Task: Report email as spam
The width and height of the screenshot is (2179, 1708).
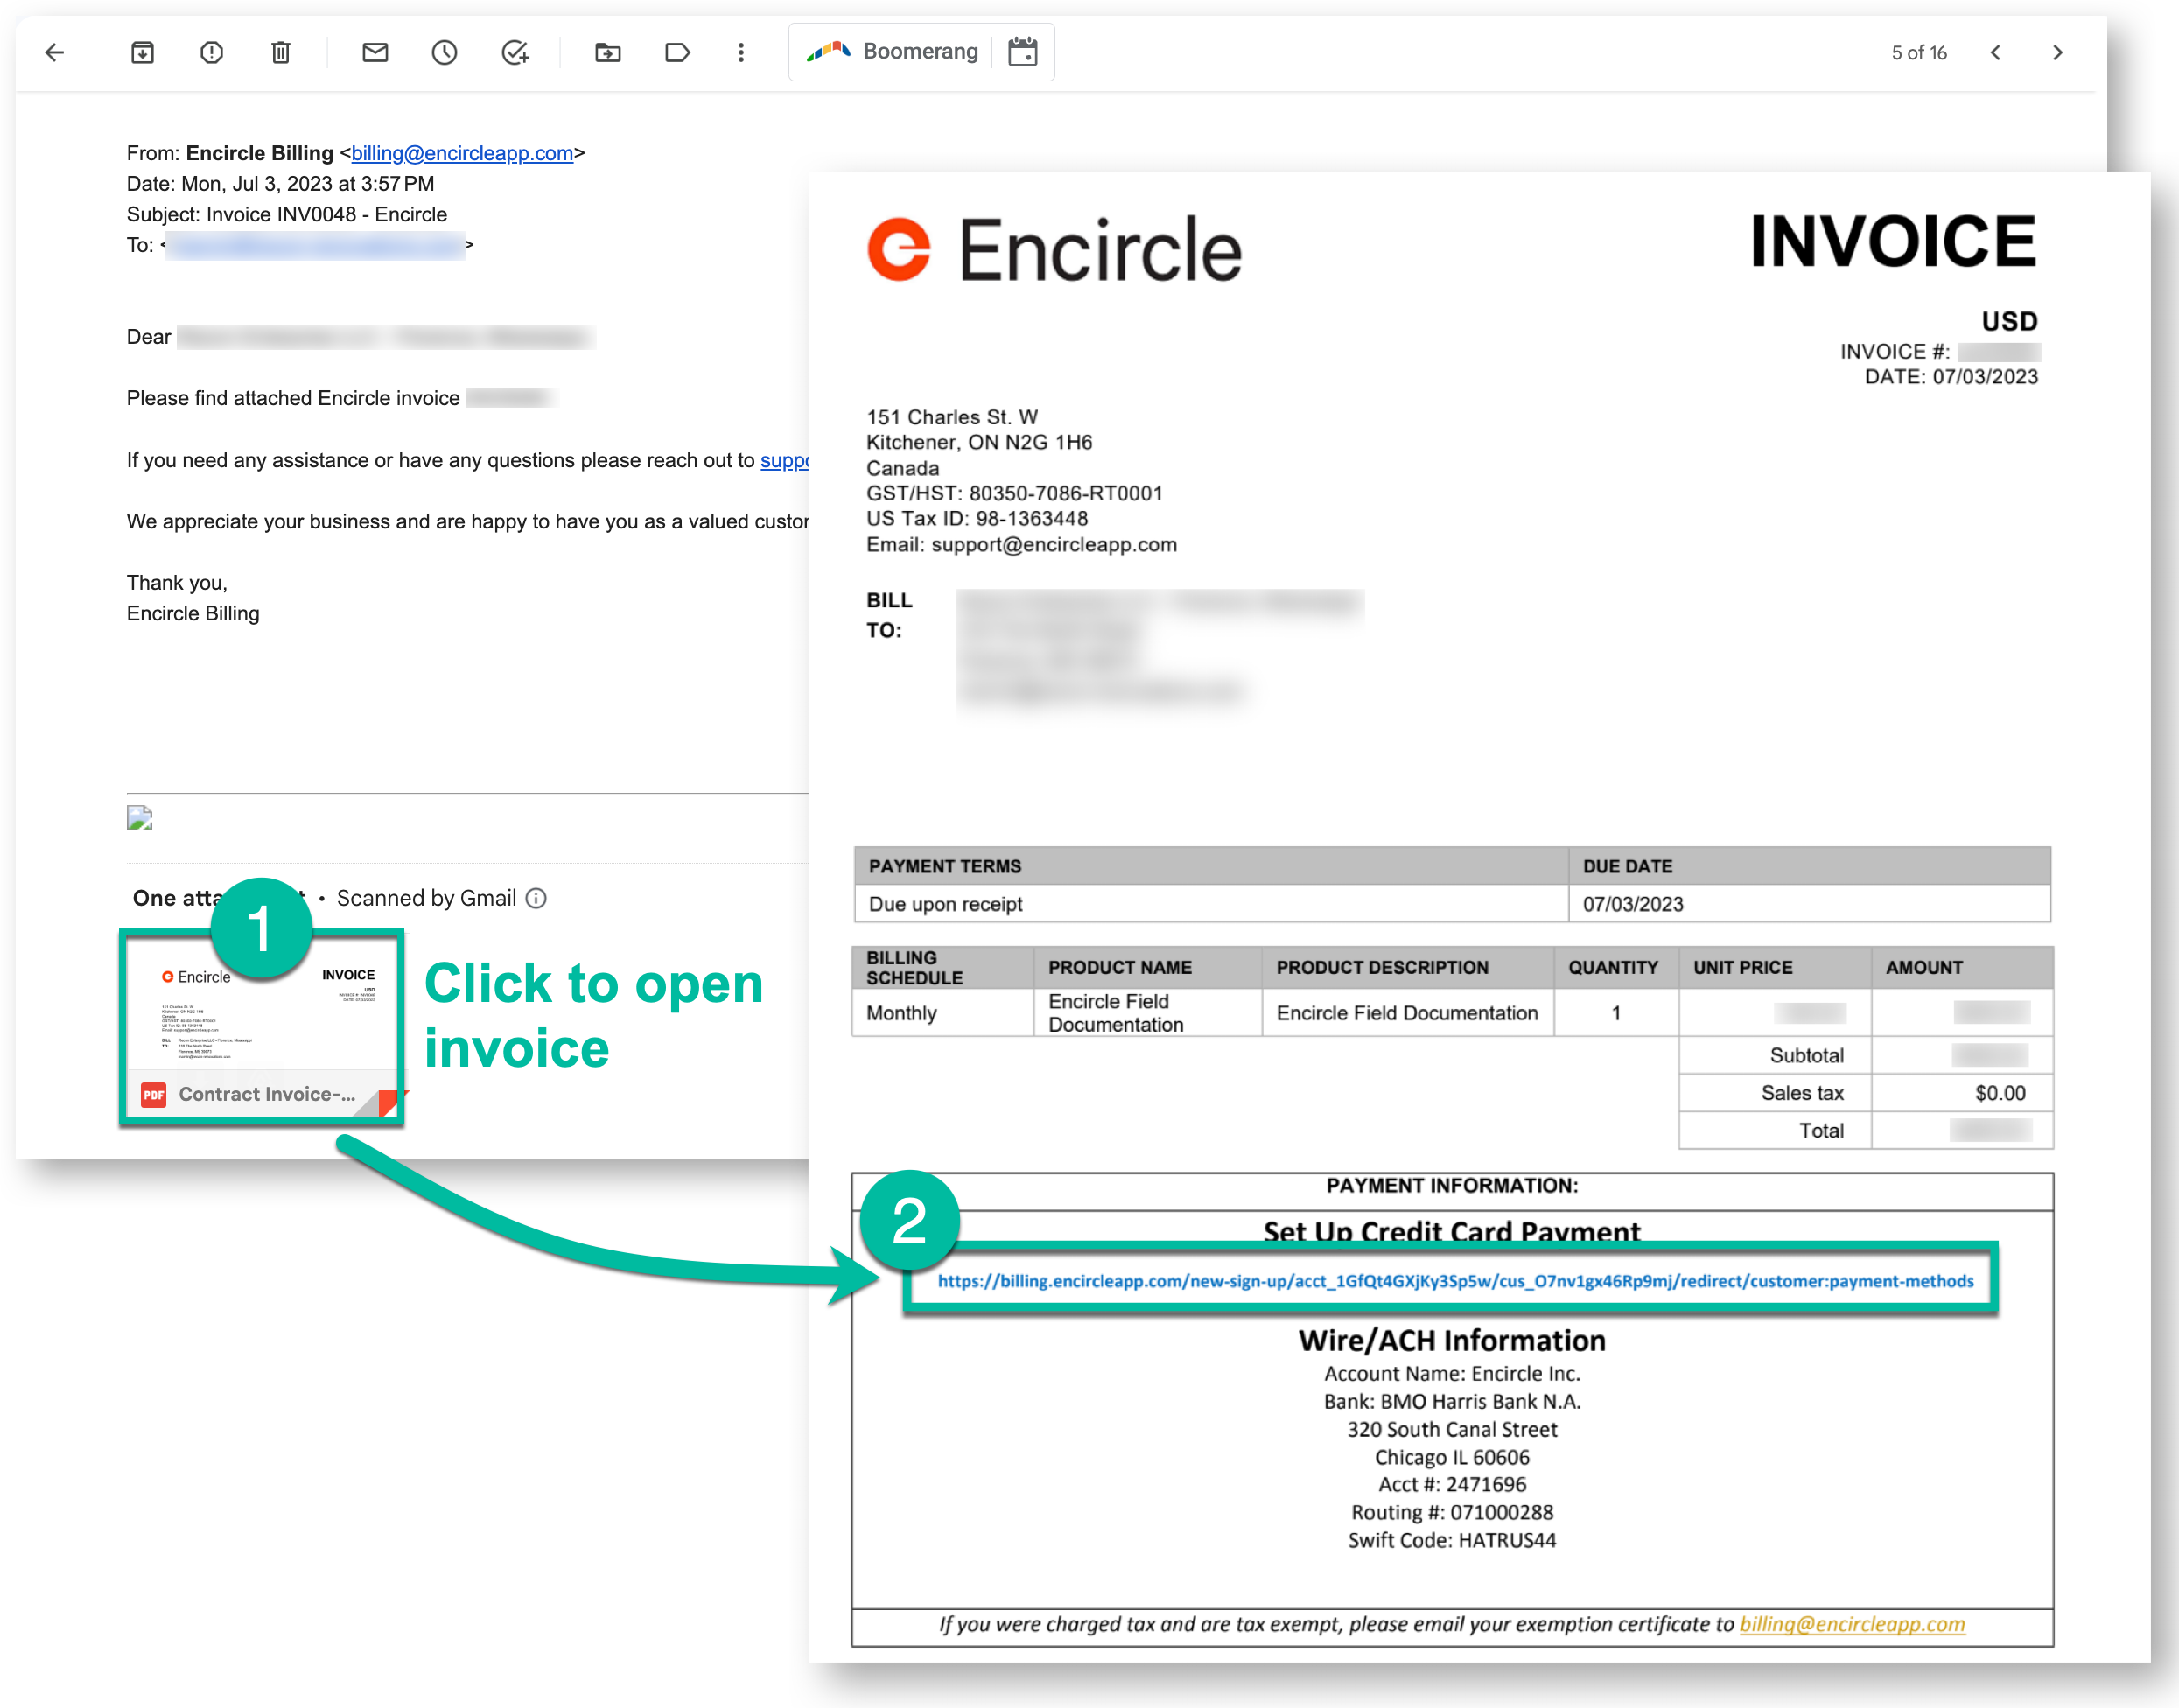Action: pyautogui.click(x=211, y=52)
